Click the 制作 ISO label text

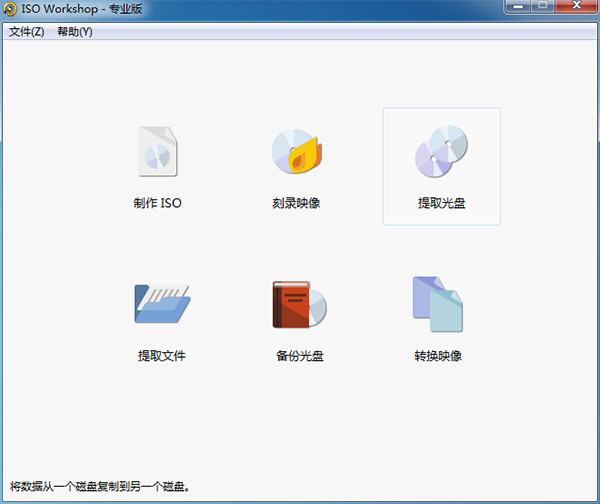click(157, 203)
